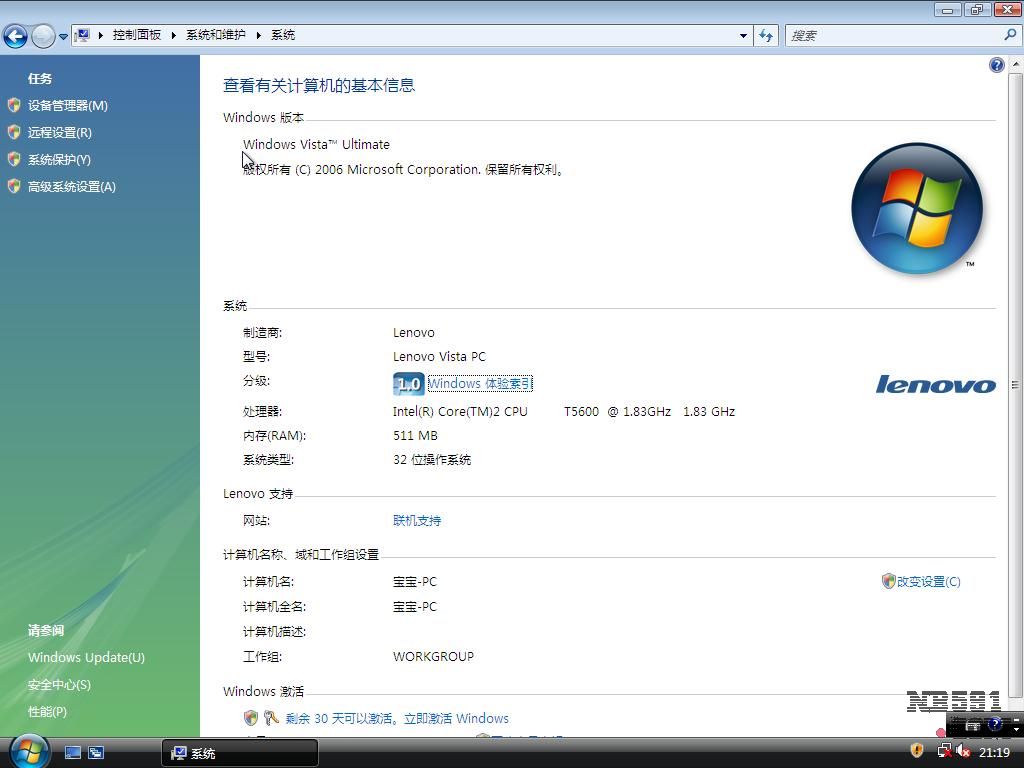Click the Windows 体验索引 link
This screenshot has width=1024, height=768.
click(479, 383)
